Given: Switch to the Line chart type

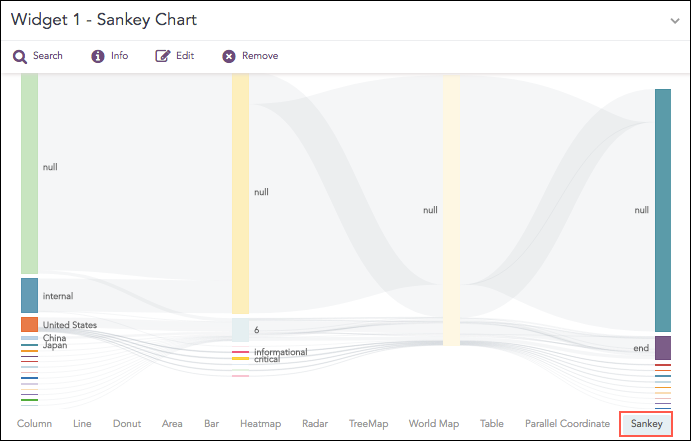Looking at the screenshot, I should coord(82,424).
